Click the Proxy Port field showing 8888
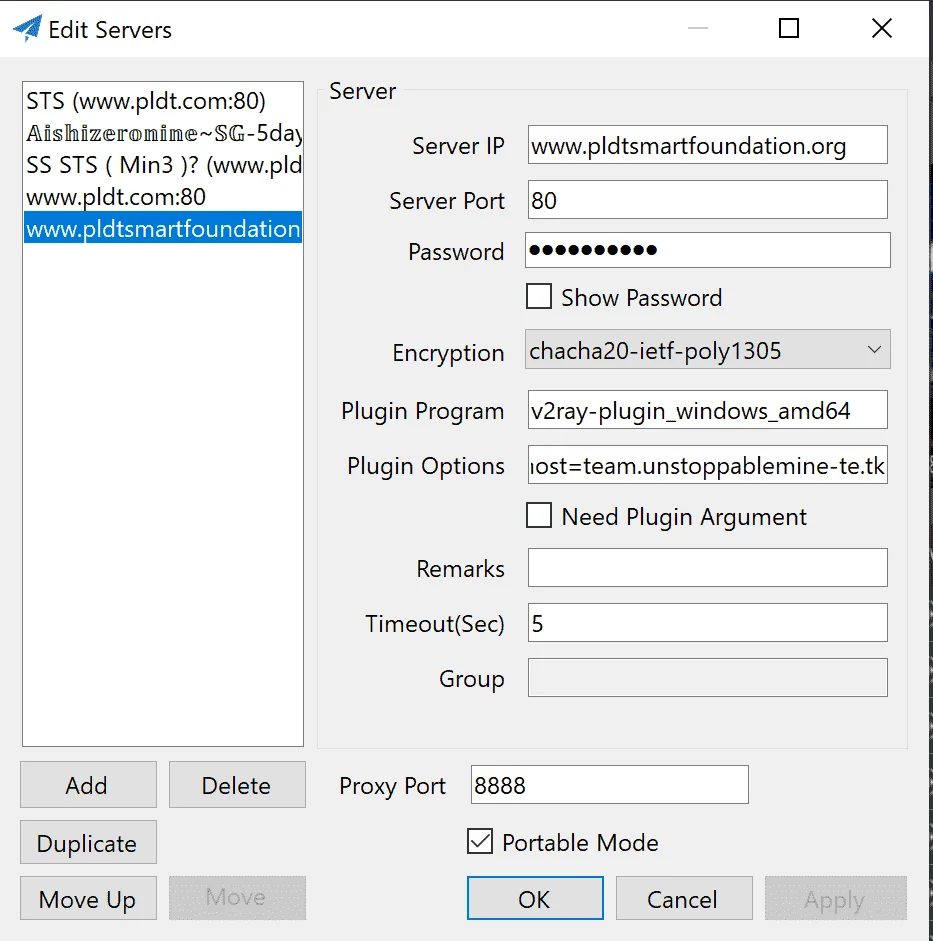The image size is (933, 941). pyautogui.click(x=610, y=784)
